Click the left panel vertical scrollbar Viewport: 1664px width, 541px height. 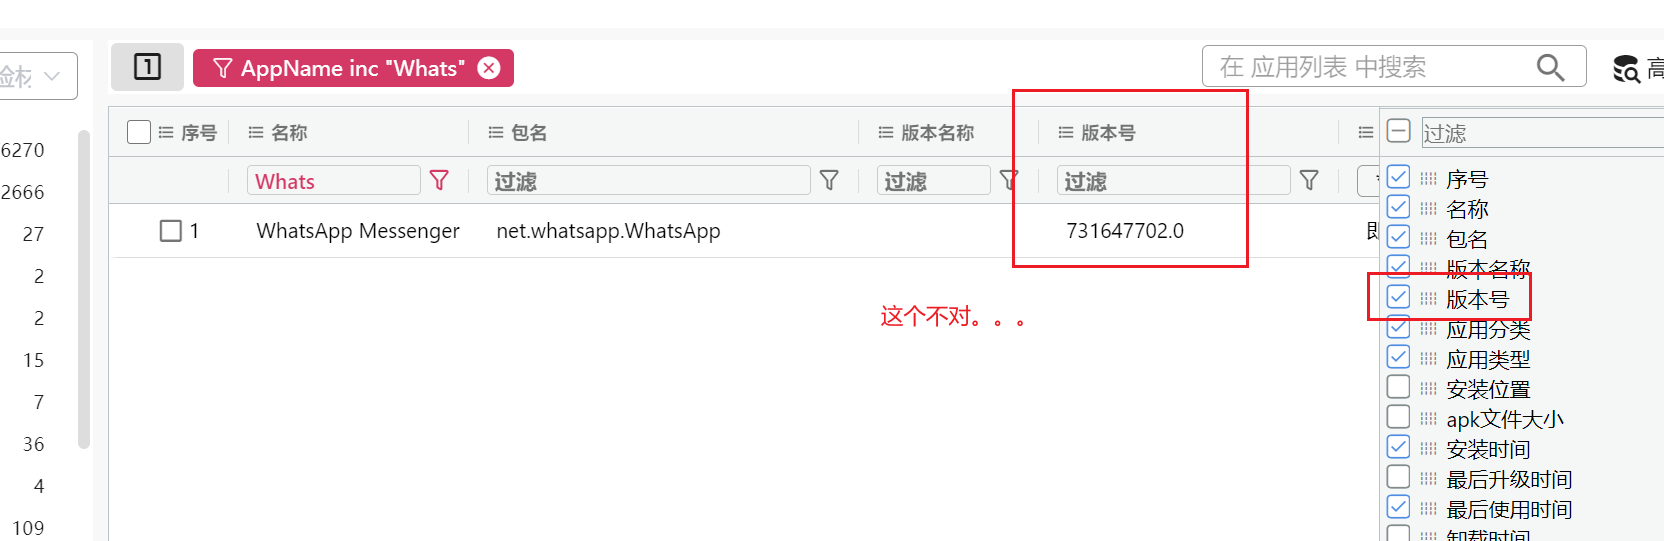[x=84, y=290]
